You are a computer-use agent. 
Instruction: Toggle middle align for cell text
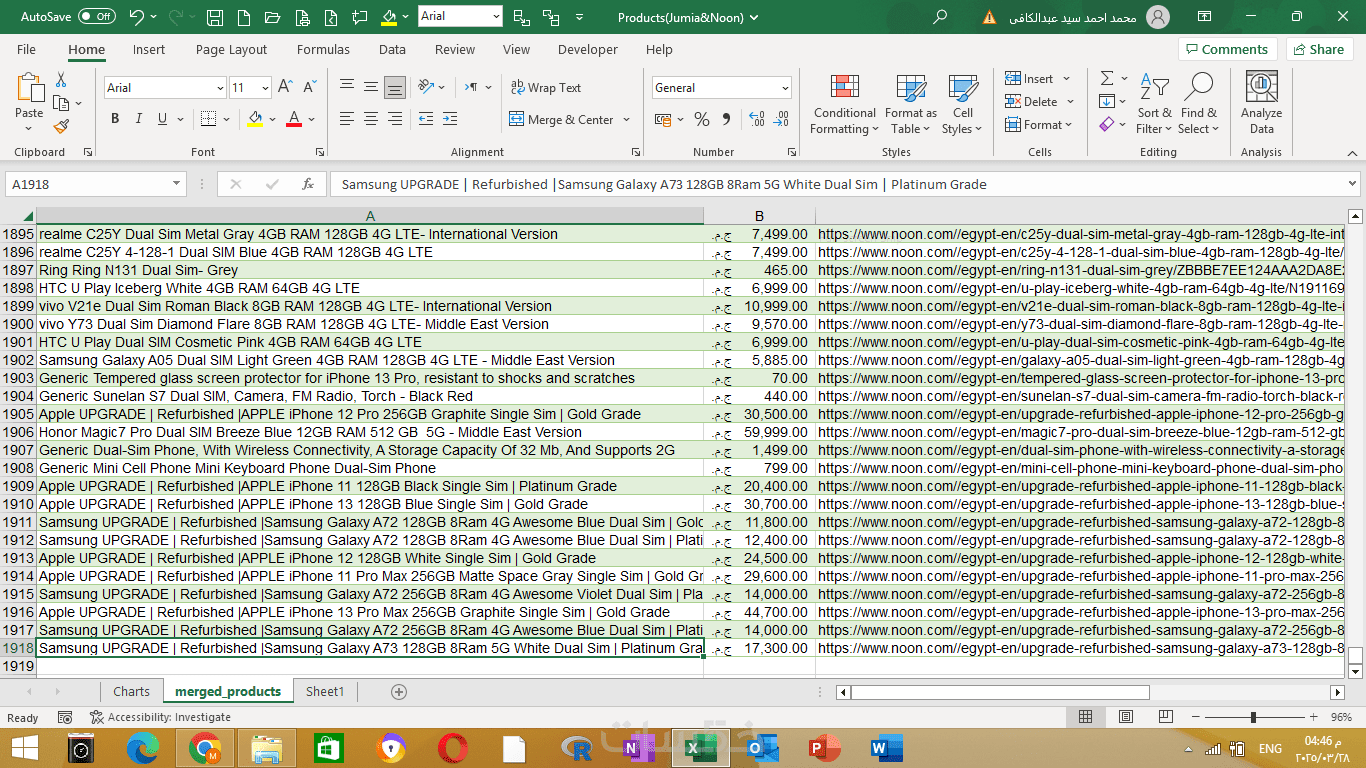click(371, 87)
